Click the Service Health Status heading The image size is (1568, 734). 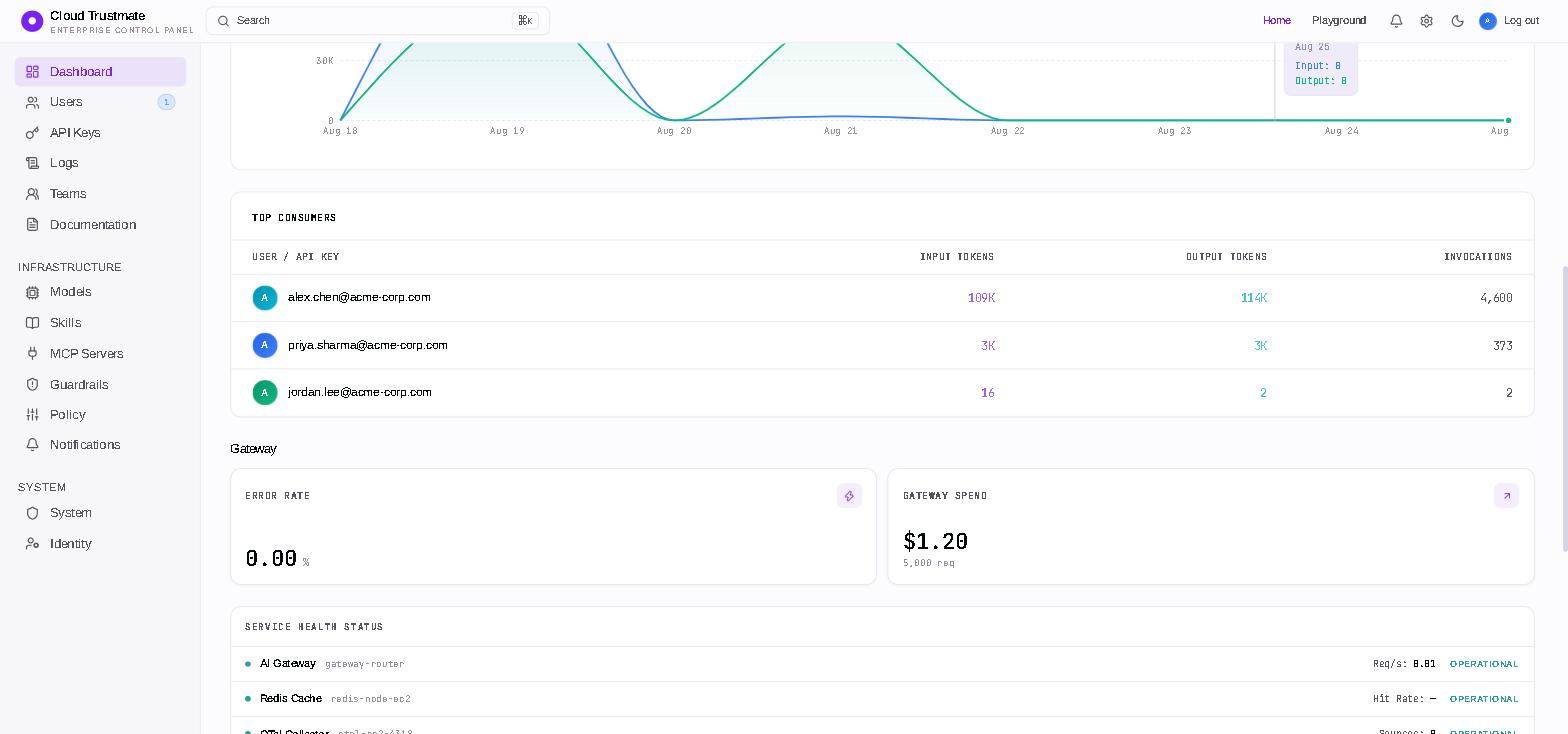pos(314,627)
